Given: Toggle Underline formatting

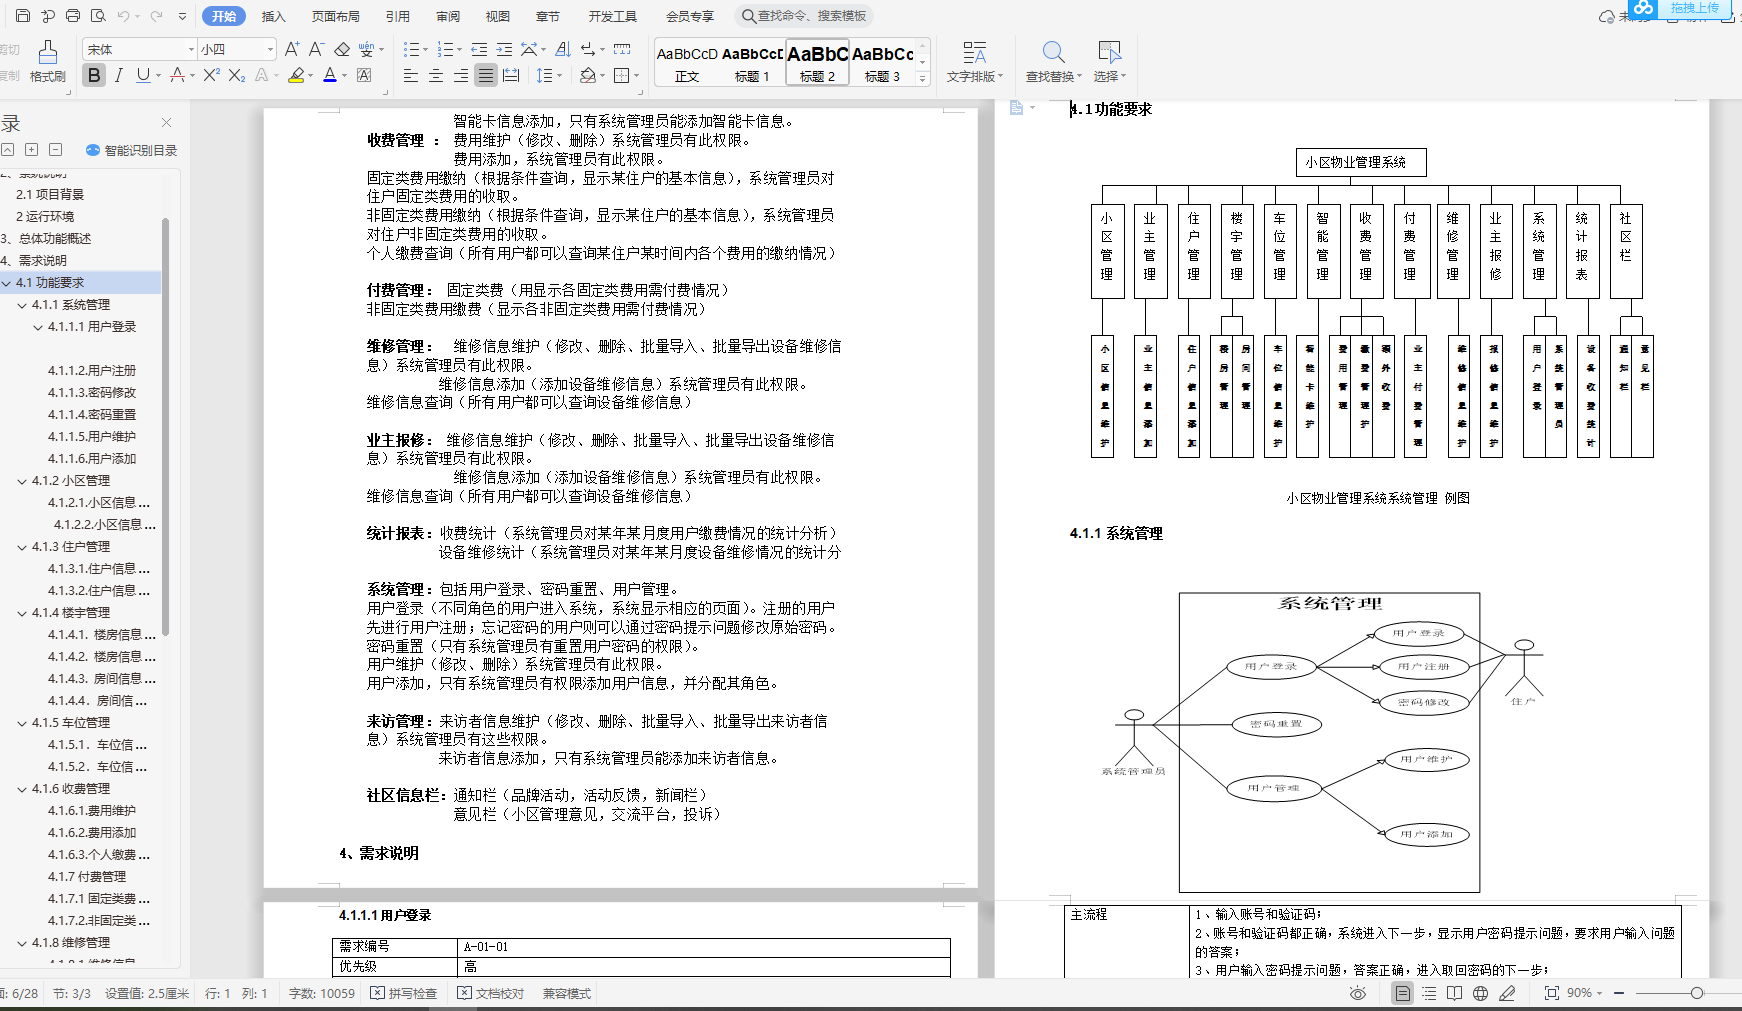Looking at the screenshot, I should 143,75.
